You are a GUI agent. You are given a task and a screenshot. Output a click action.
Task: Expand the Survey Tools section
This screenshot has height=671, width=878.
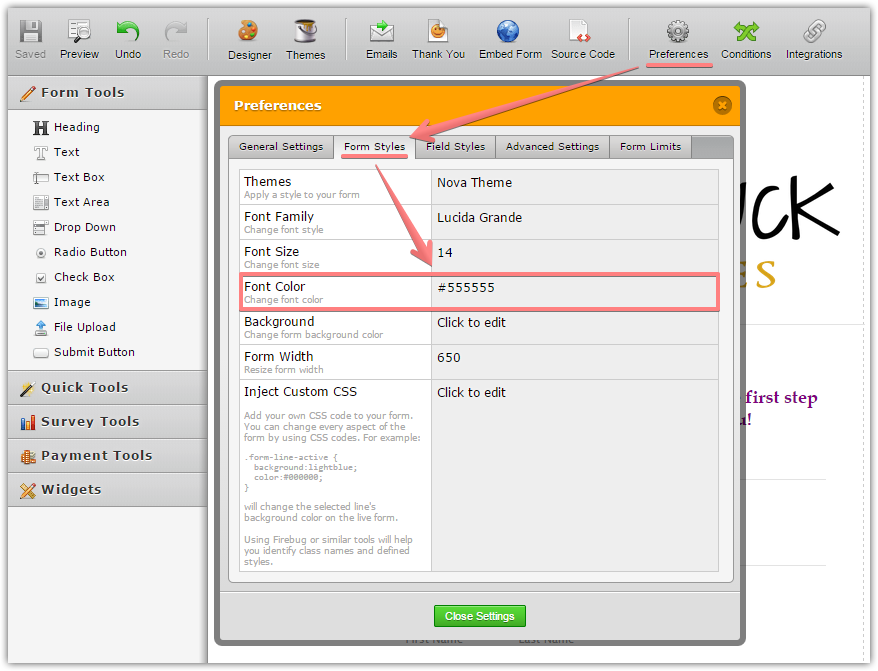click(x=89, y=422)
